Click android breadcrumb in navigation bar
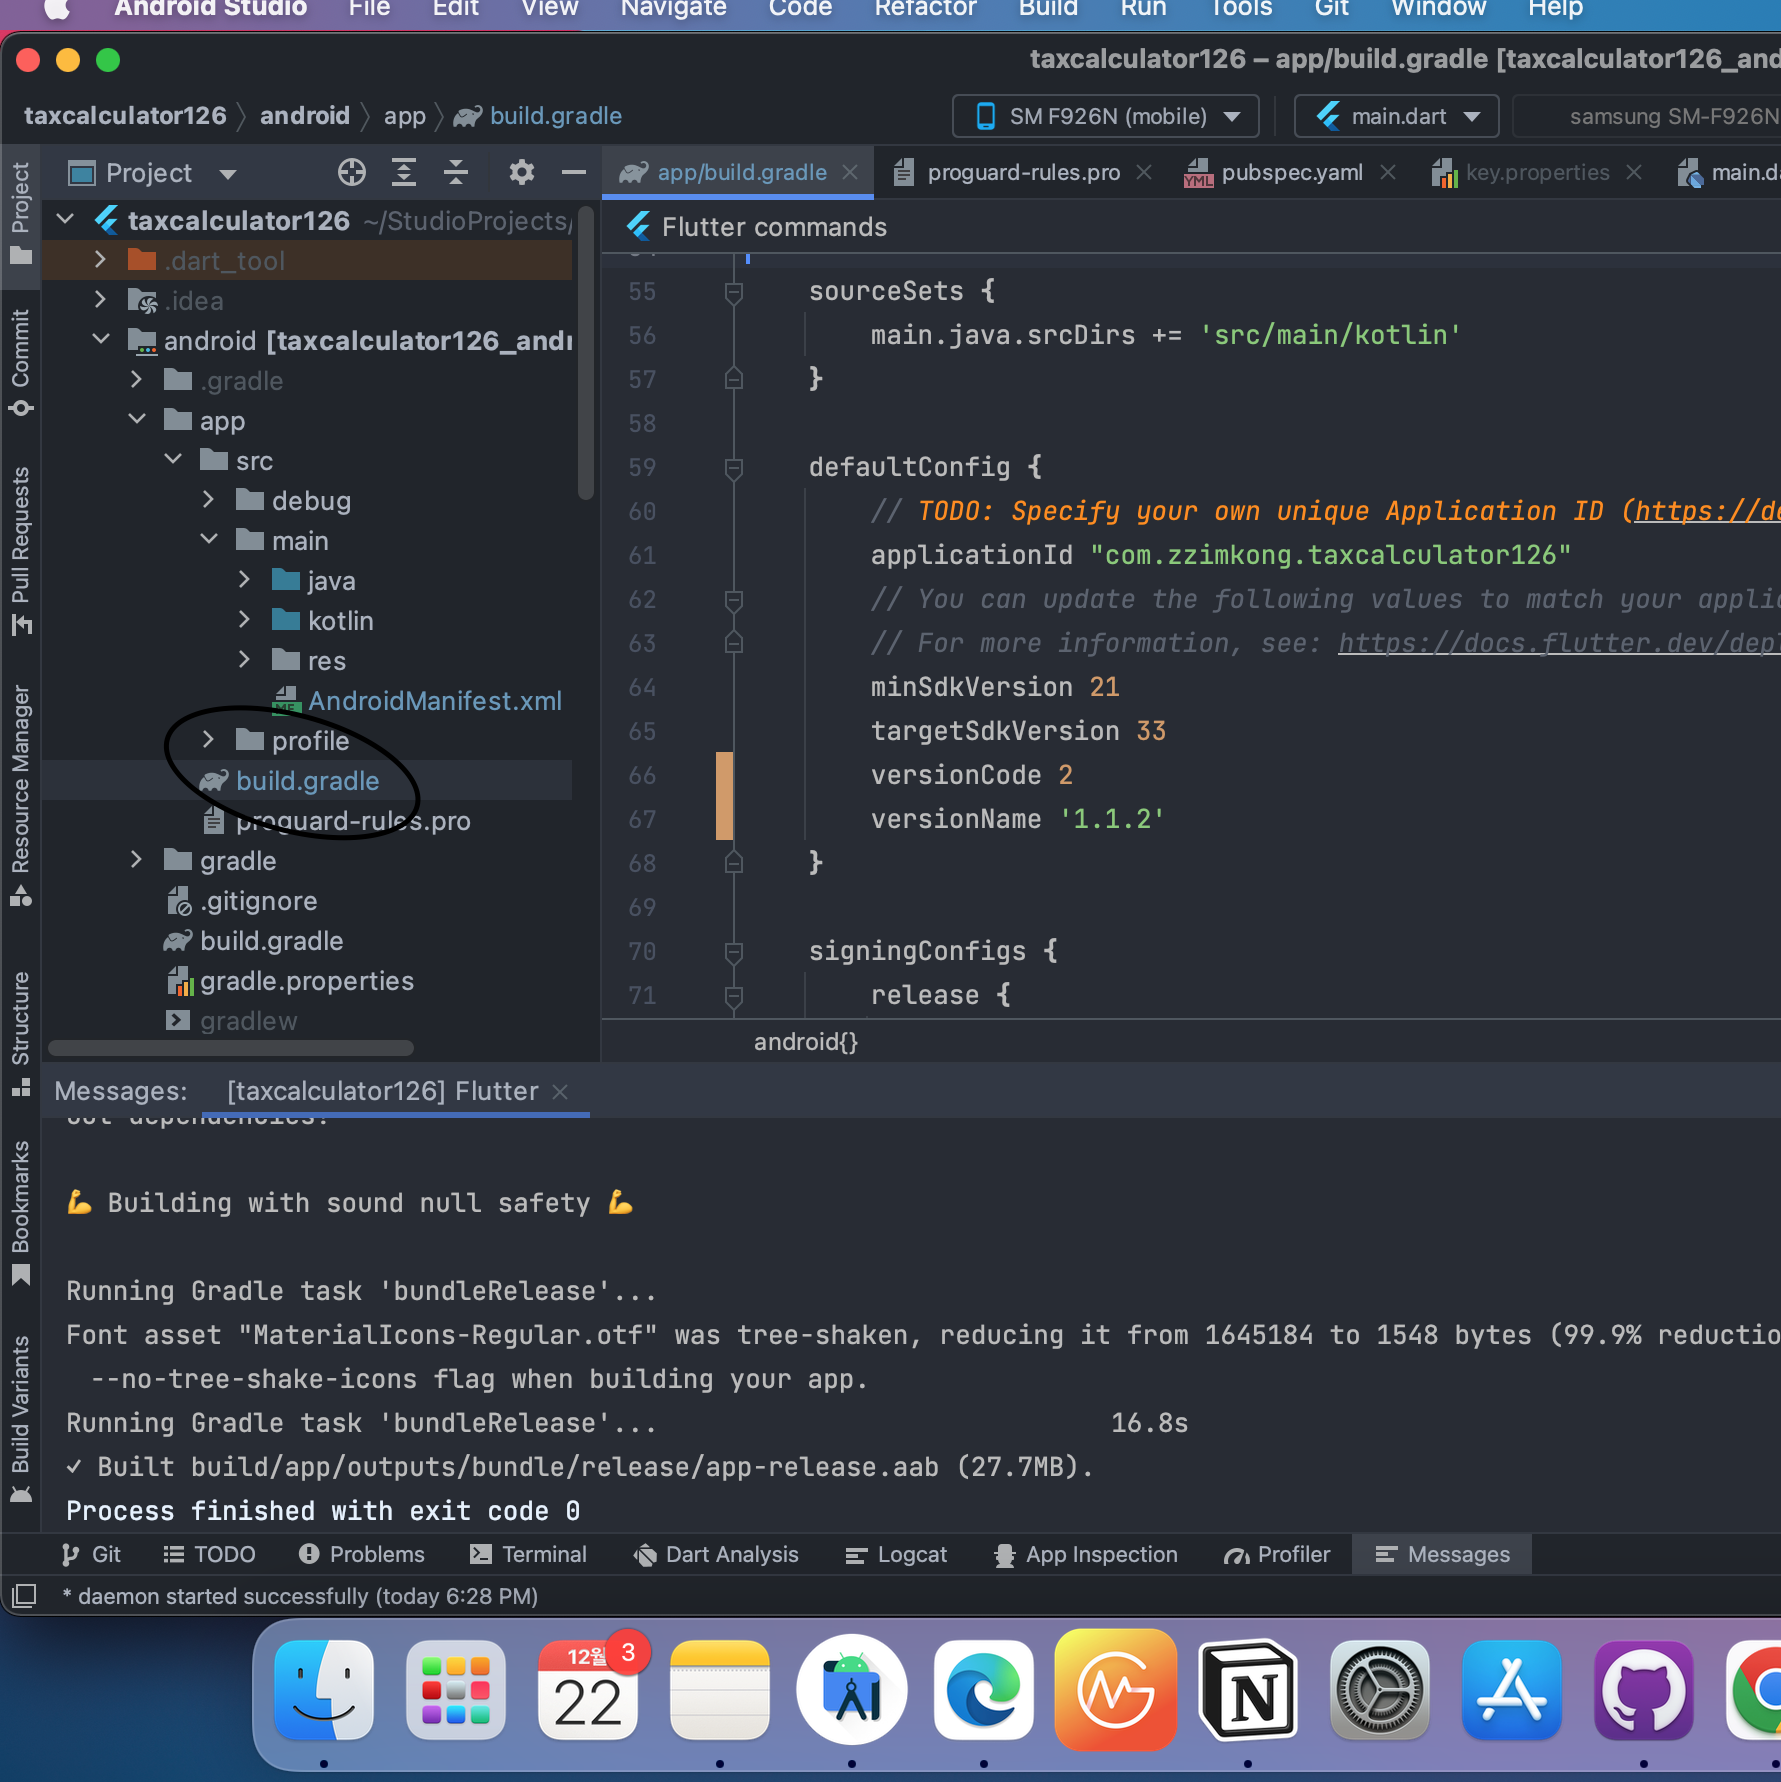The image size is (1781, 1782). [305, 116]
